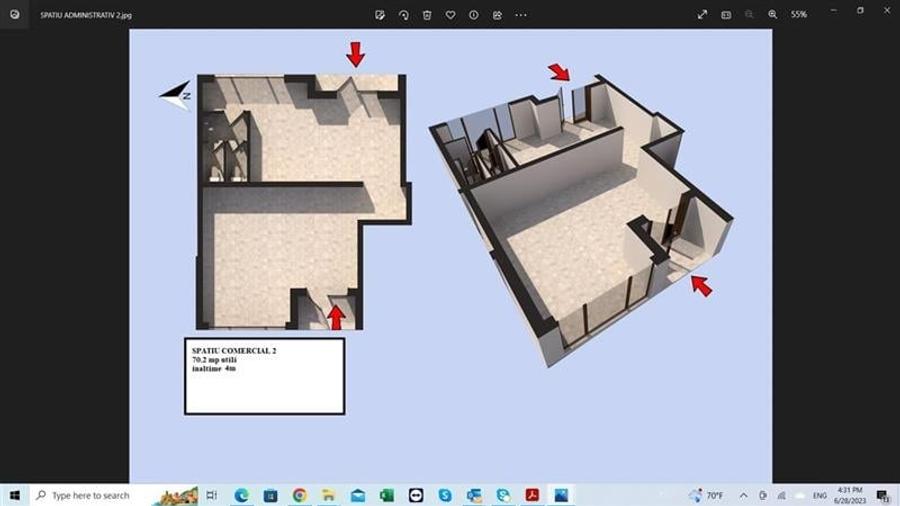Viewport: 900px width, 506px height.
Task: Rotate the image using the rotate icon
Action: point(404,15)
